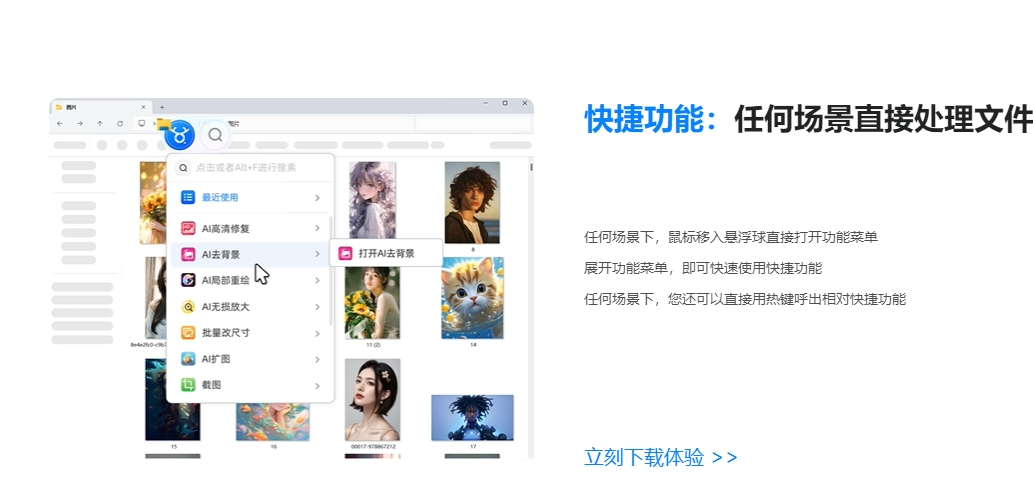This screenshot has width=1033, height=495.
Task: Click the function menu's vertical scrollbar
Action: click(331, 270)
